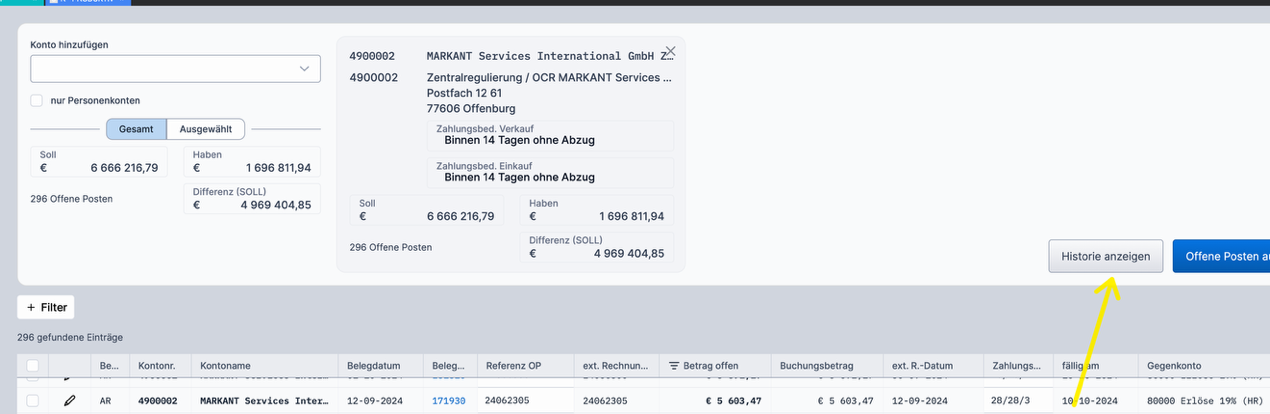Select the 'Zahlungsbed. Verkauf' payment terms box

click(x=550, y=135)
